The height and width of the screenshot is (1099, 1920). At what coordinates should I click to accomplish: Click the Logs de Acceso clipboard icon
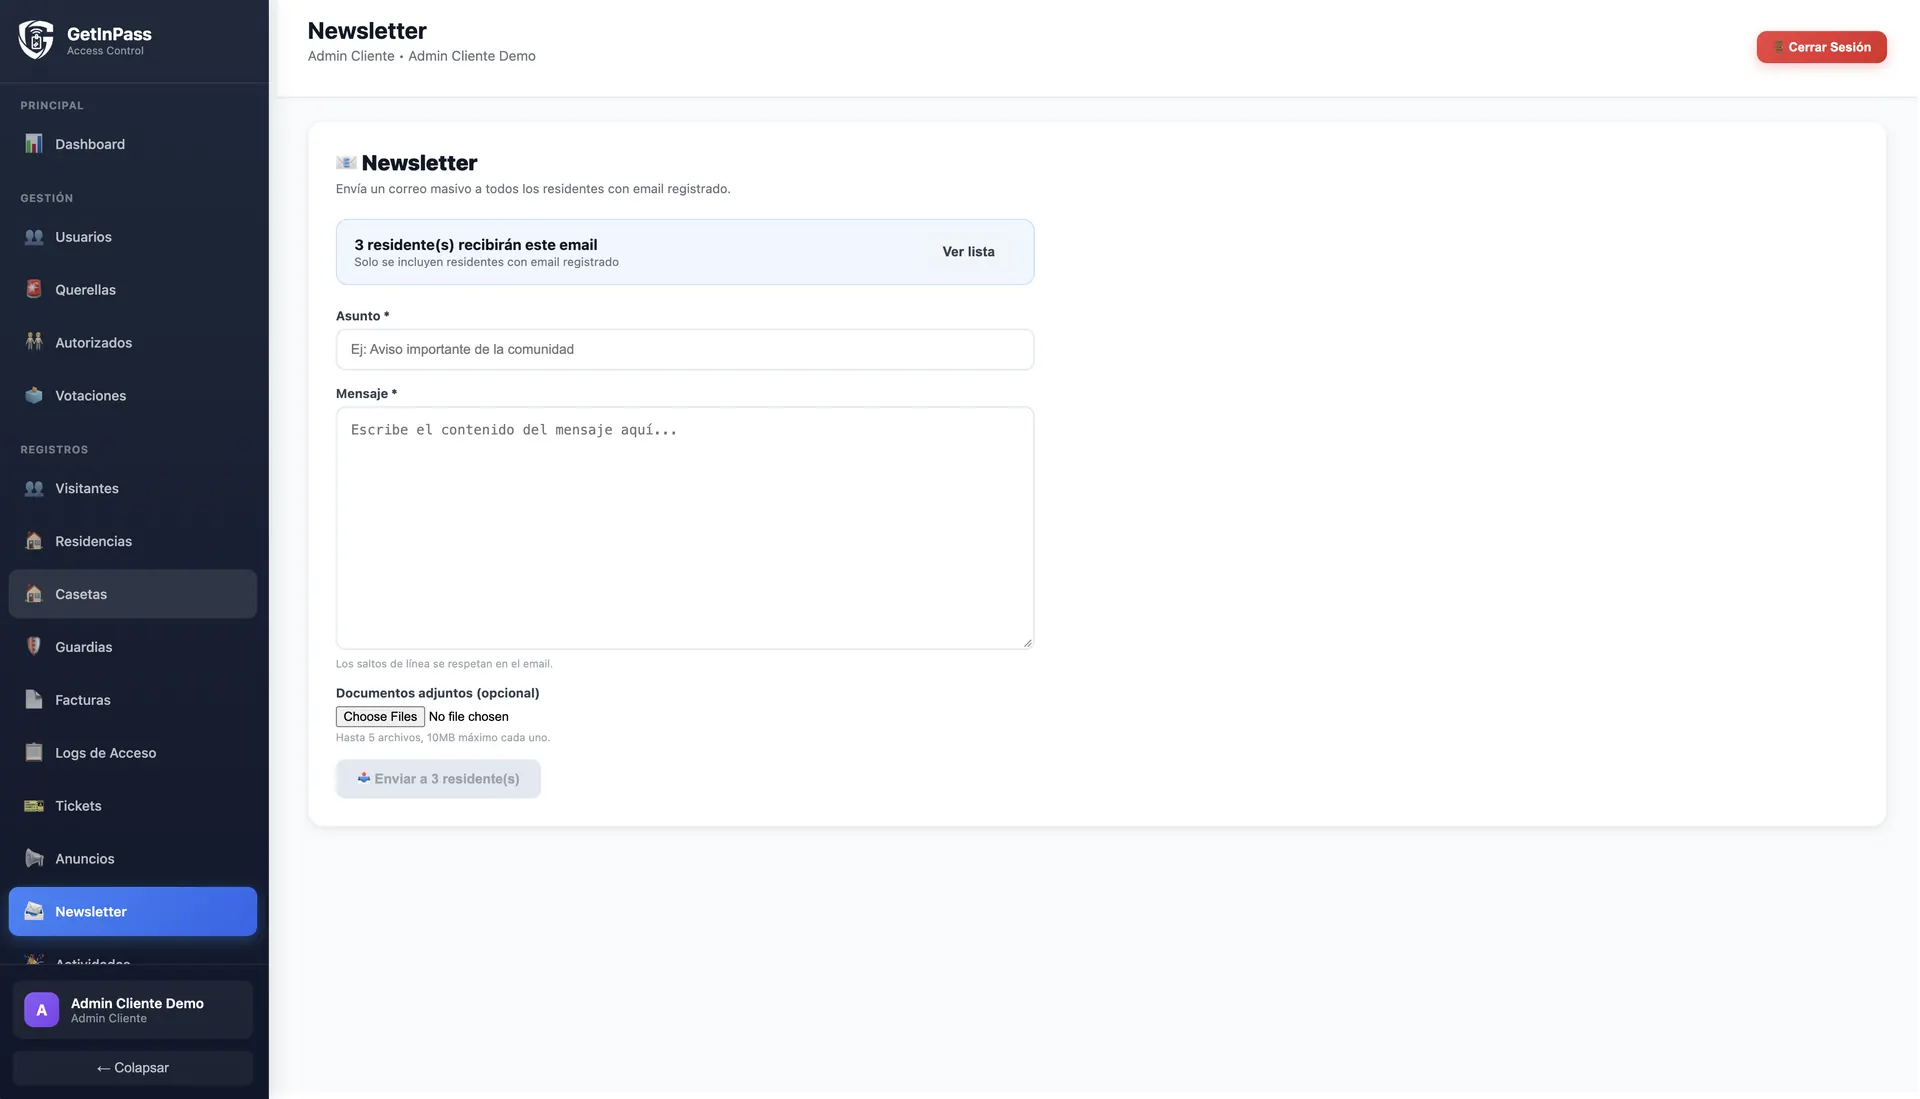(x=34, y=753)
